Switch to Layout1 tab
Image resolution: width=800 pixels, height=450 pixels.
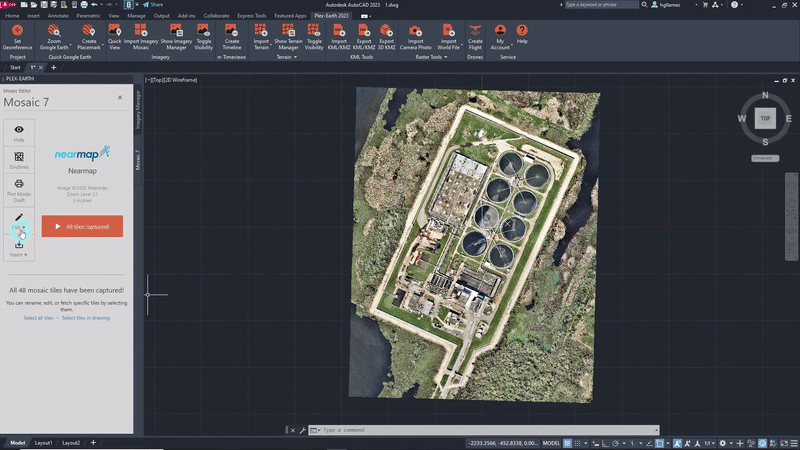(43, 443)
